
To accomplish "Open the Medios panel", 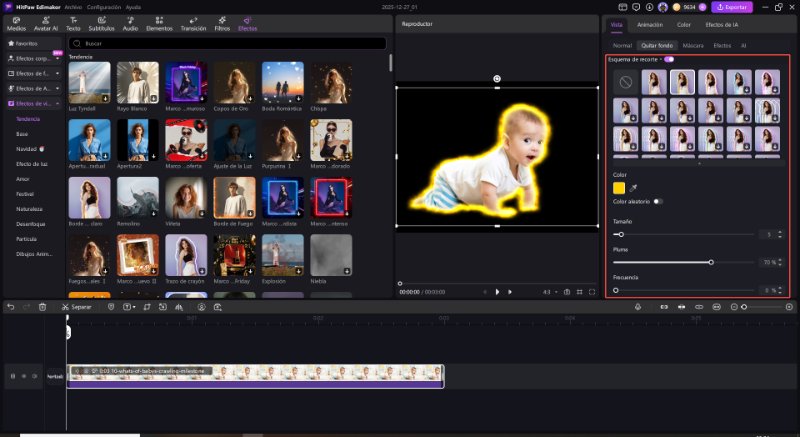I will [16, 24].
